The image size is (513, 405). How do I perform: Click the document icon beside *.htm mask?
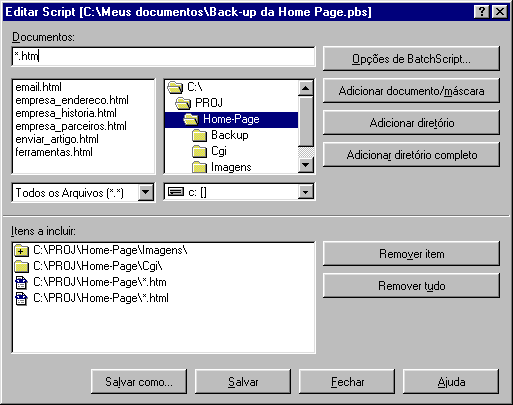tap(21, 282)
